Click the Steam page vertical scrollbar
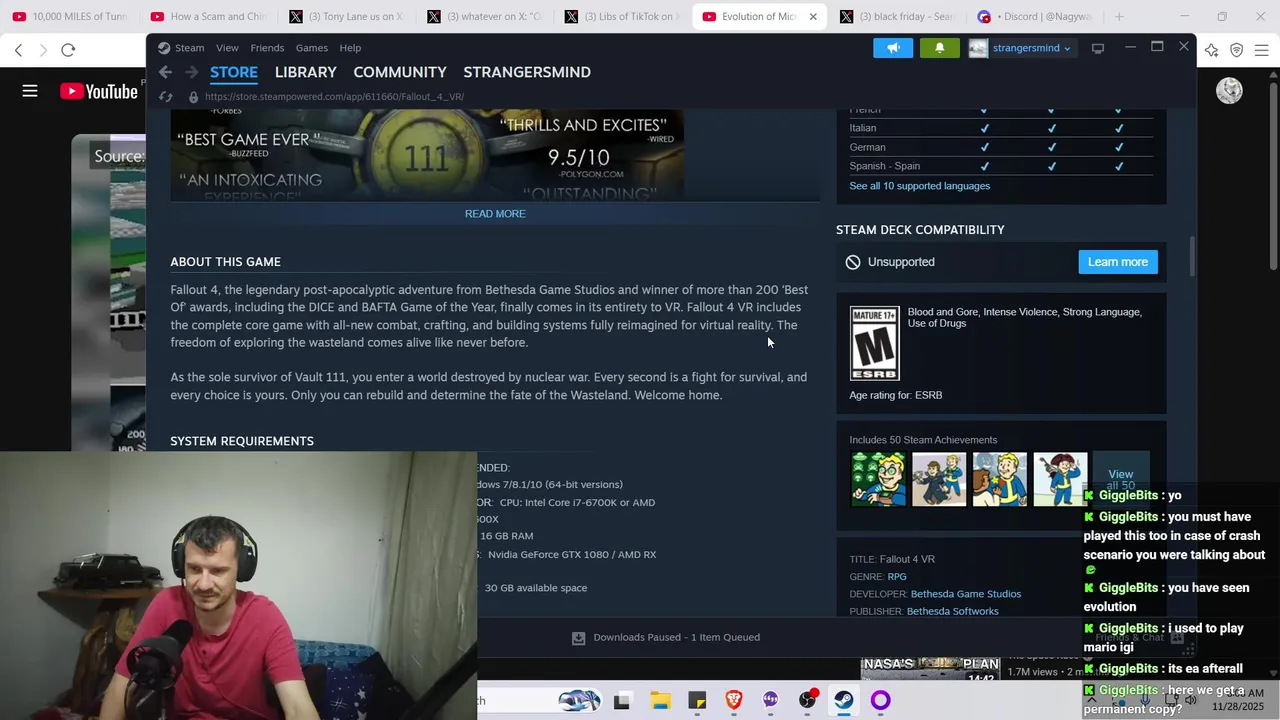This screenshot has width=1280, height=720. tap(1191, 257)
